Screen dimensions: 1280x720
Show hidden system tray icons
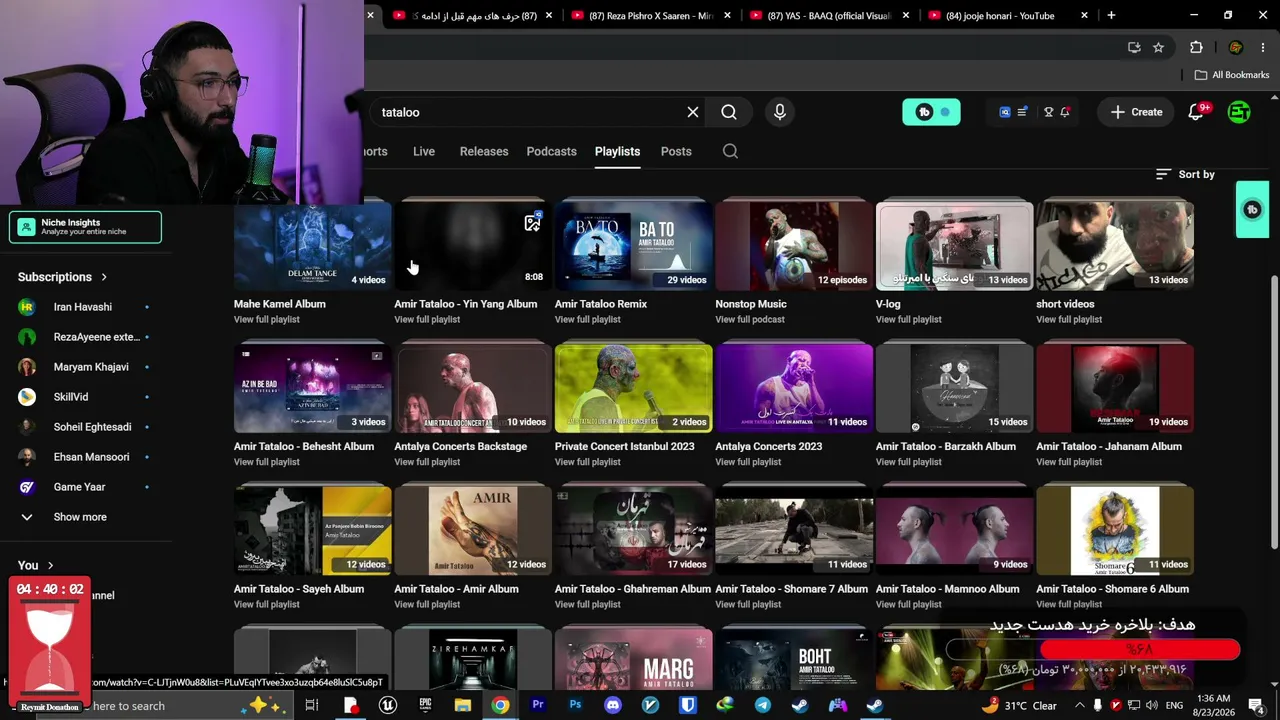[x=1082, y=705]
